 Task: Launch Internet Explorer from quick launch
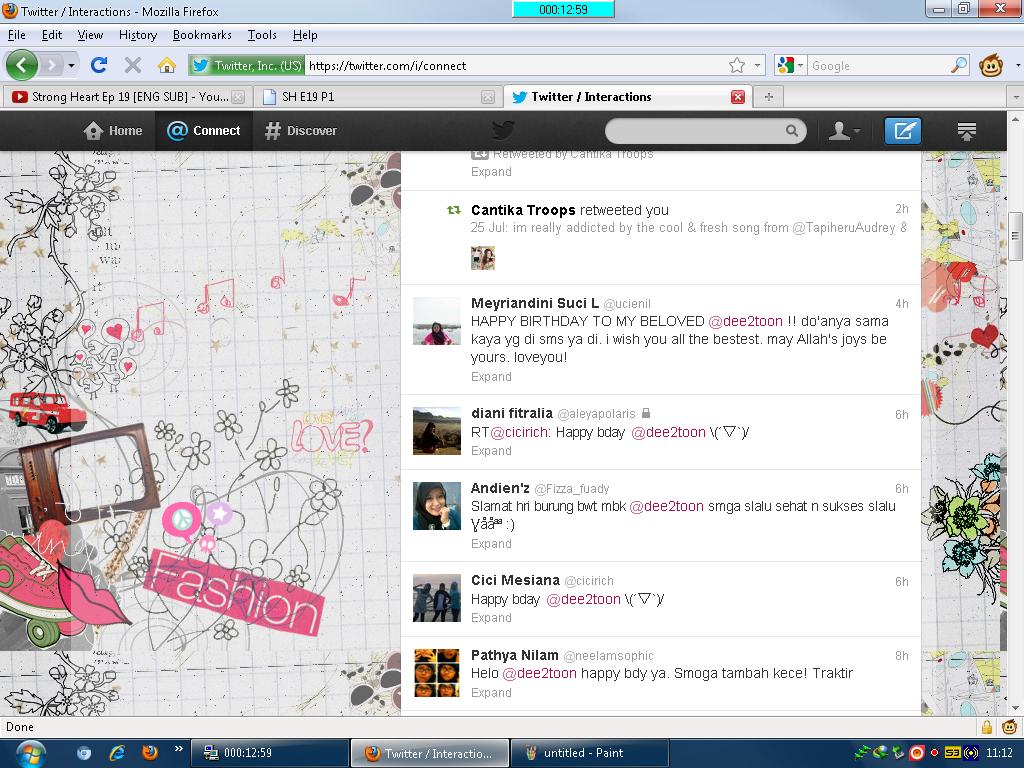tap(117, 753)
